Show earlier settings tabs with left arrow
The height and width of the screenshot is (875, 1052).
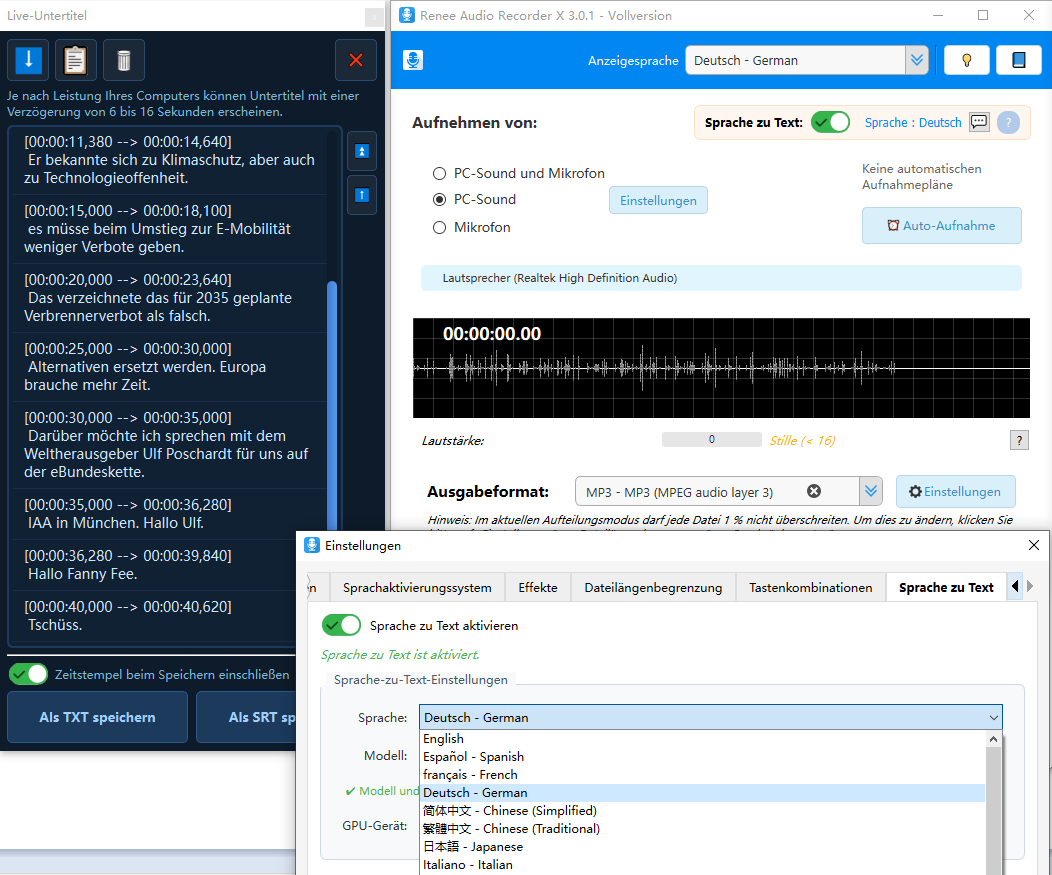(x=1015, y=586)
